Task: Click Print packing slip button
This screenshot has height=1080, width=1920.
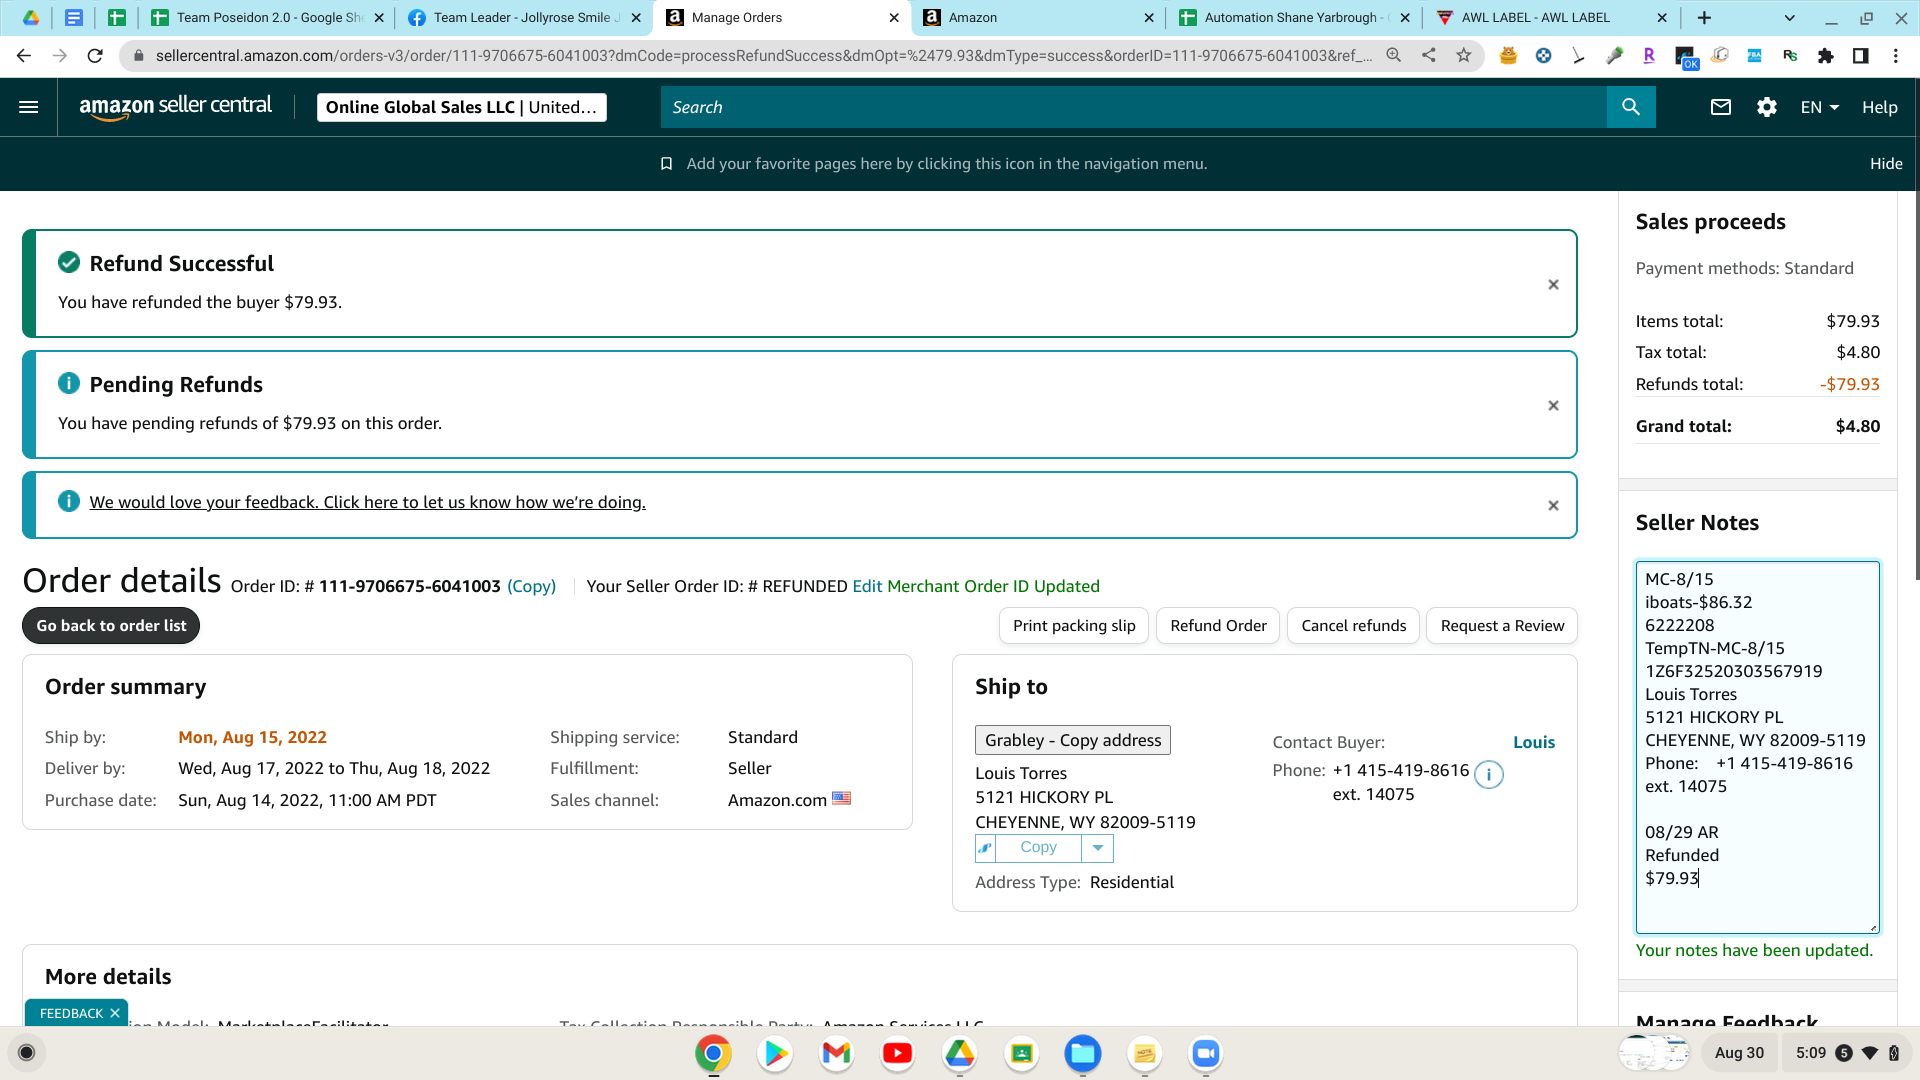Action: (x=1074, y=626)
